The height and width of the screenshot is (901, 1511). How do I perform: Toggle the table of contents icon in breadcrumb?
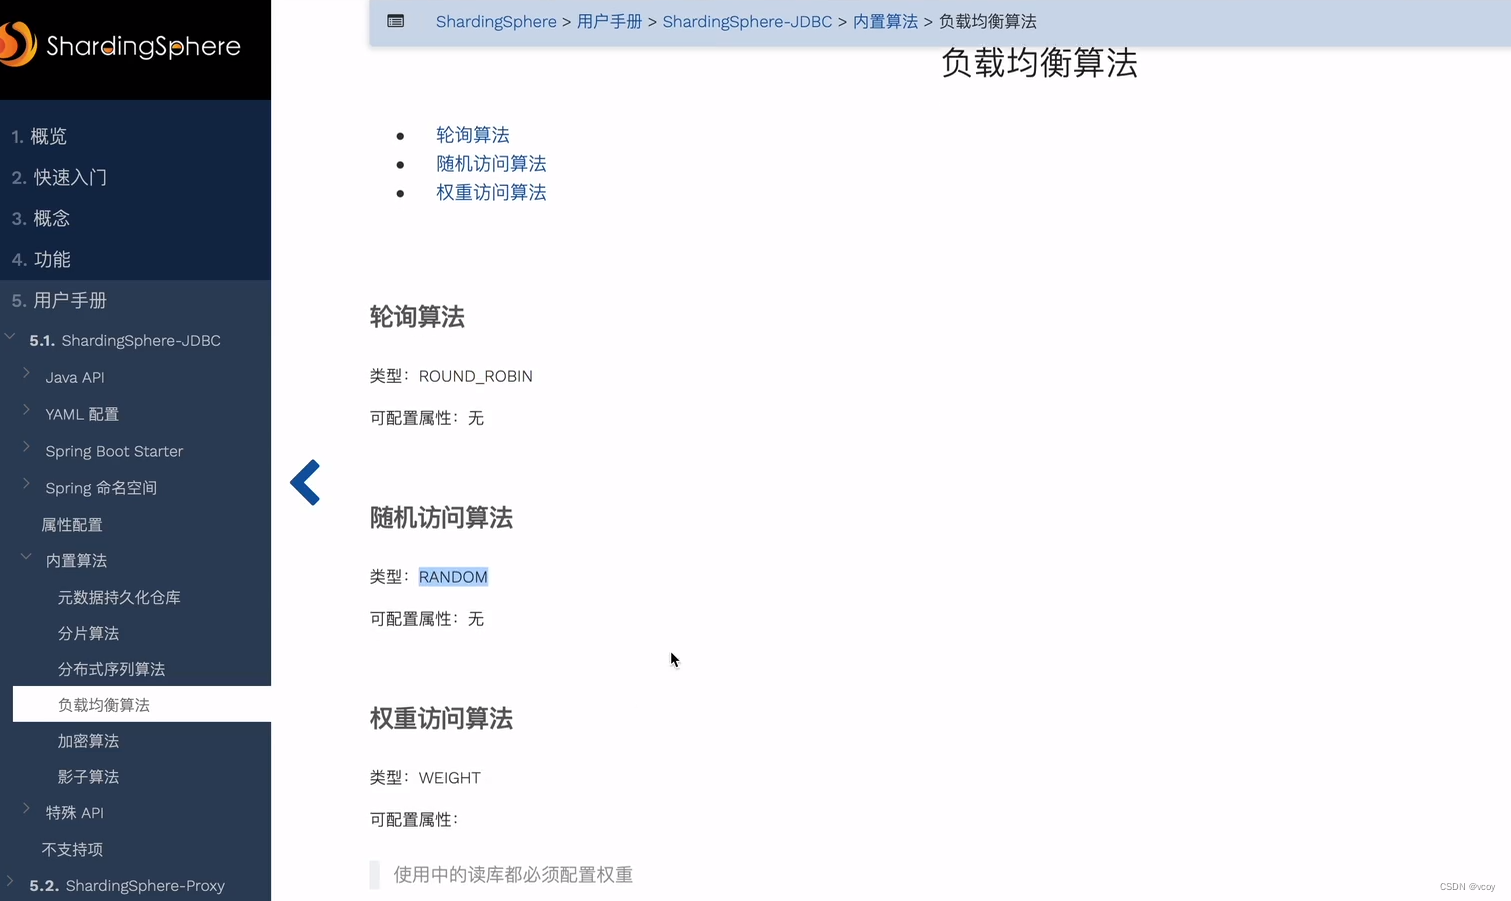click(396, 21)
